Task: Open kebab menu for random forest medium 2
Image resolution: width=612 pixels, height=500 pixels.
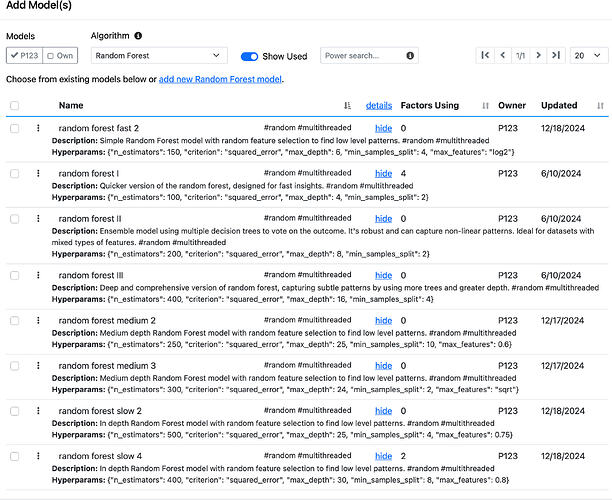Action: click(x=38, y=320)
